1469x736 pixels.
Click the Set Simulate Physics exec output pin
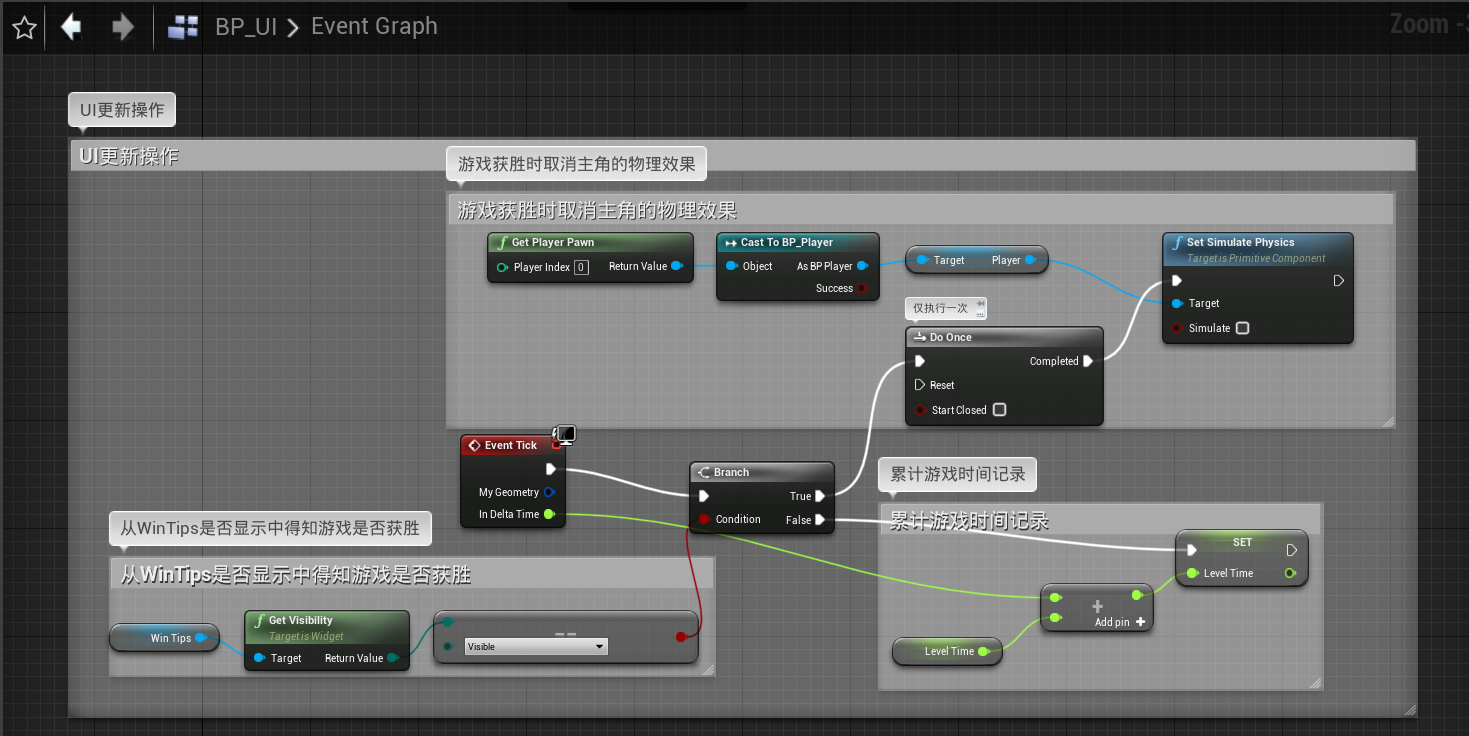click(x=1339, y=281)
